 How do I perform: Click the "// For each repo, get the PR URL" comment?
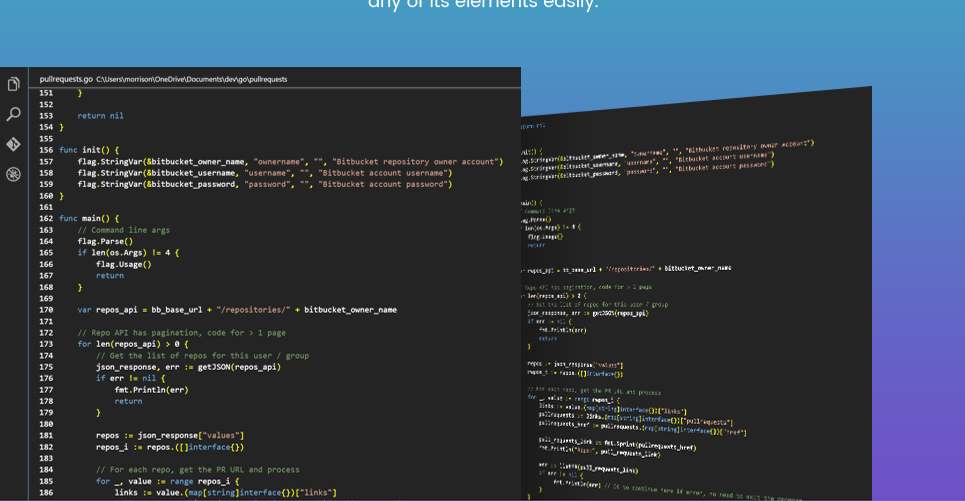[x=198, y=470]
